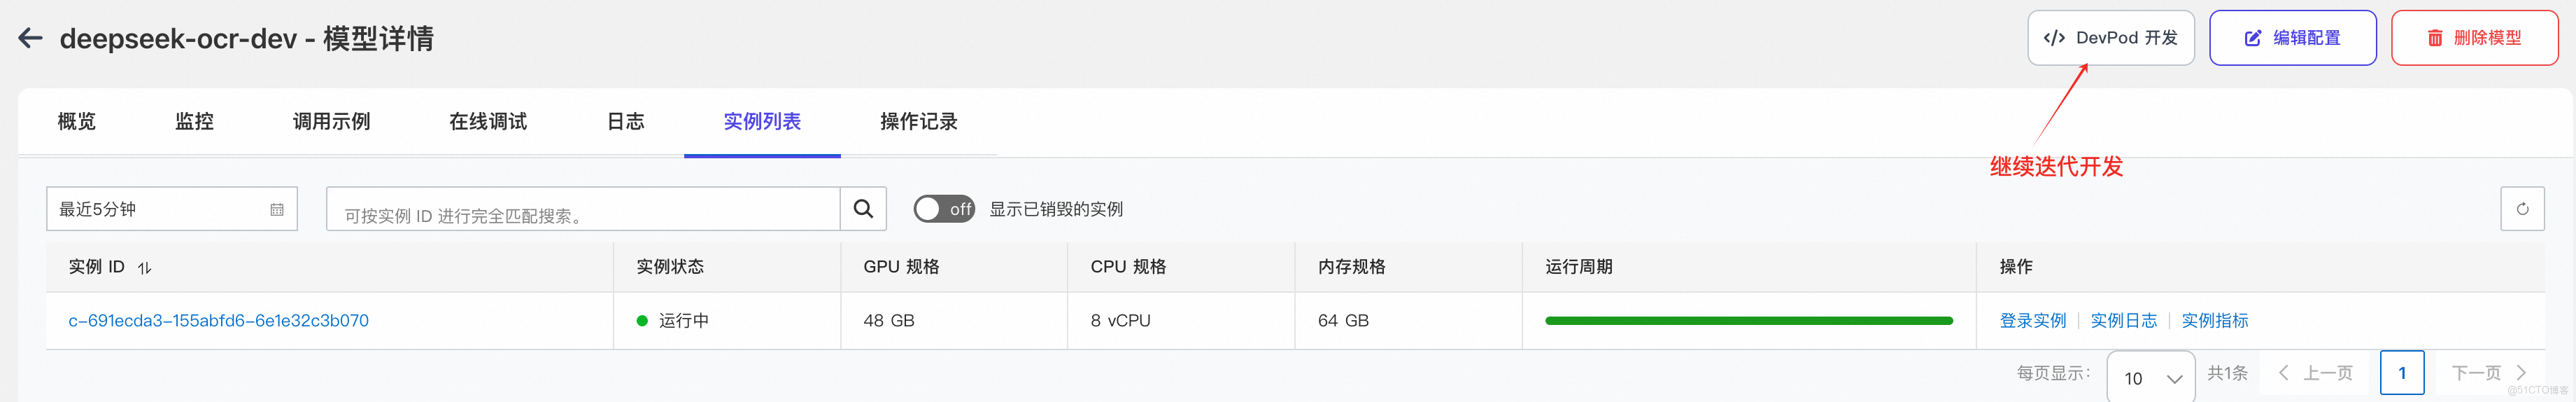Viewport: 2576px width, 402px height.
Task: Click 实例指标 link
Action: 2214,321
